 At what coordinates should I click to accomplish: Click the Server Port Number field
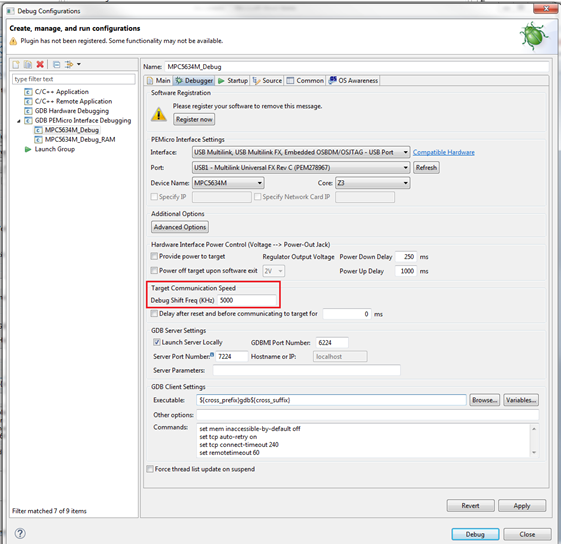[x=231, y=356]
